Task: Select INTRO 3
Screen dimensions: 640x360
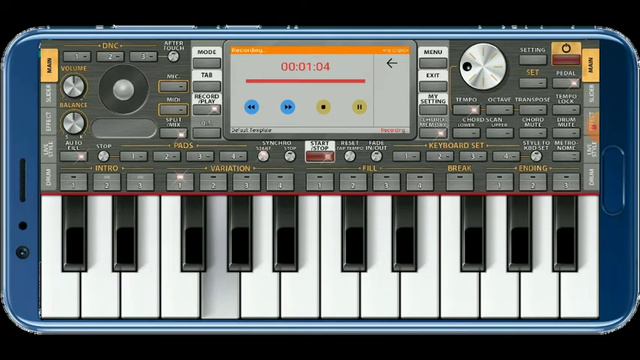Action: (140, 182)
